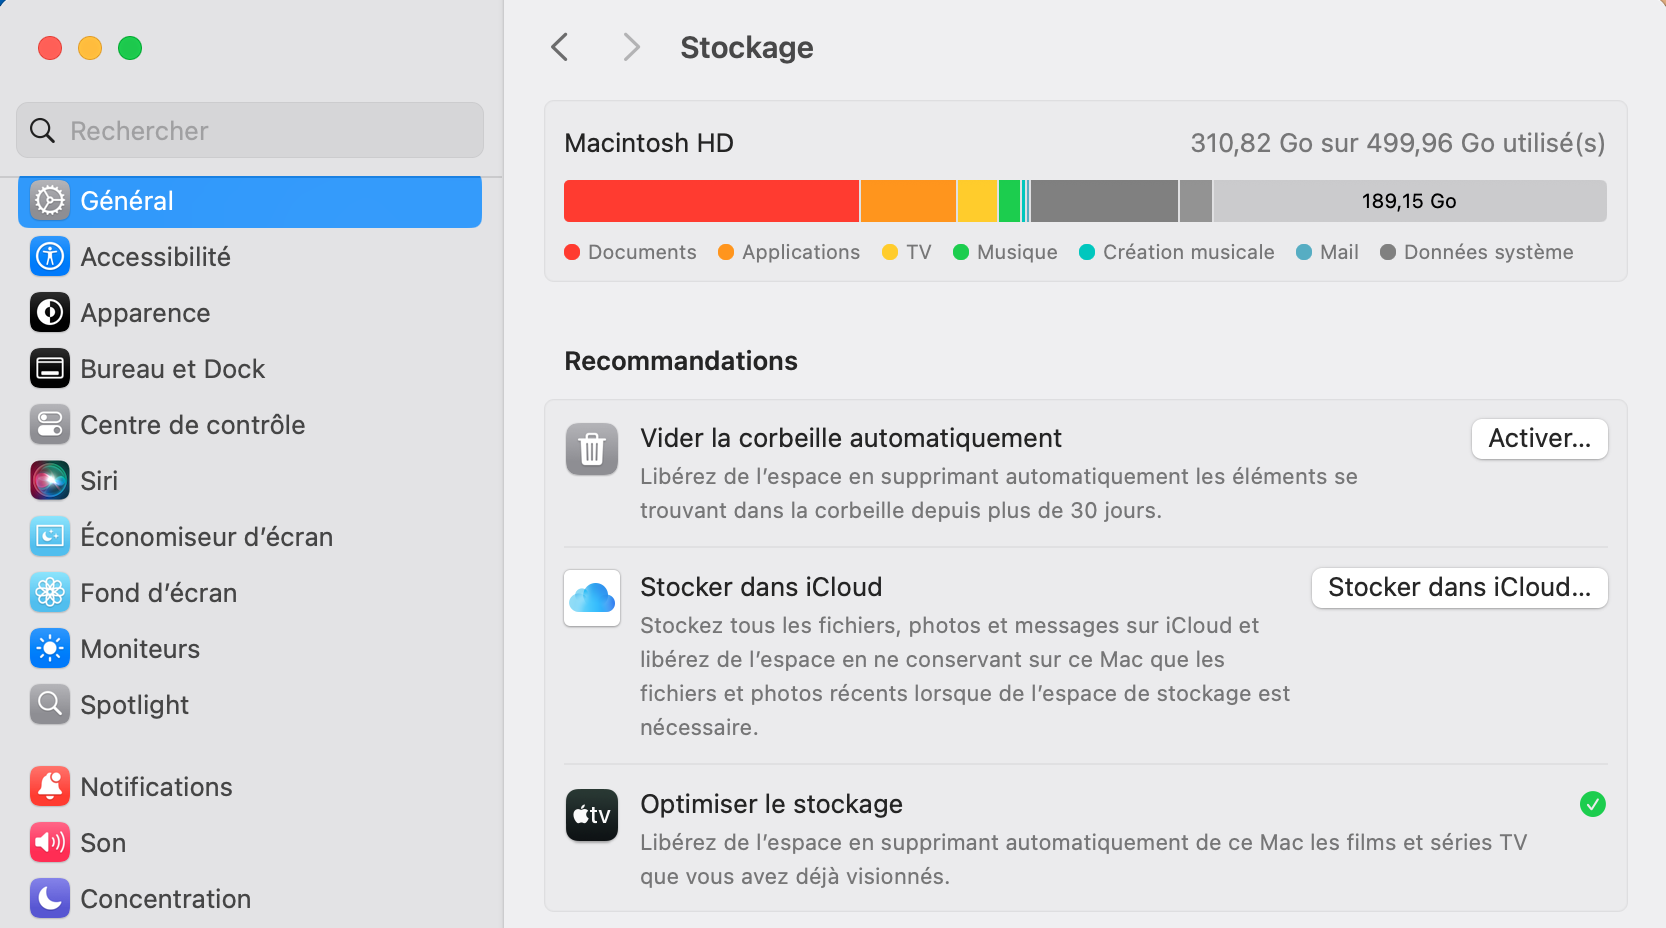Open Accessibilité settings from sidebar

click(155, 256)
